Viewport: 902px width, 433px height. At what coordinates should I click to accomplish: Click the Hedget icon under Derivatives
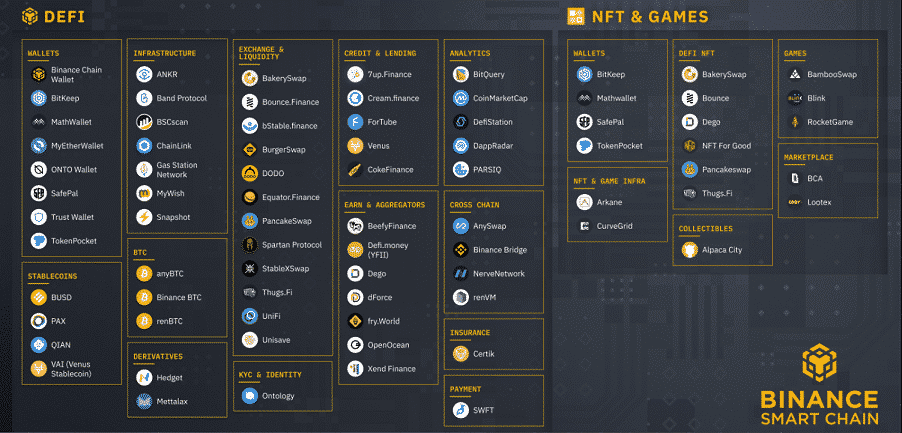(144, 378)
